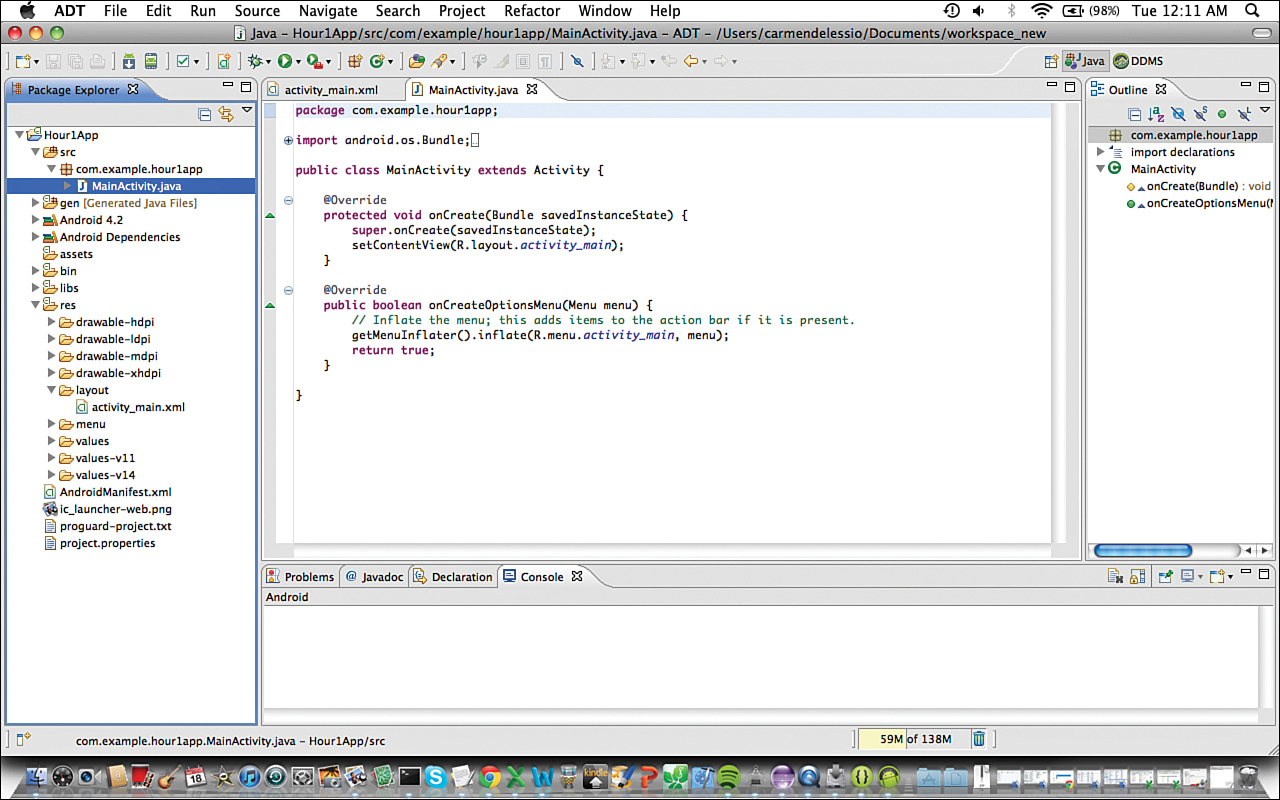Expand the drawable-hdpi folder
Screen dimensions: 1280x800
click(52, 322)
